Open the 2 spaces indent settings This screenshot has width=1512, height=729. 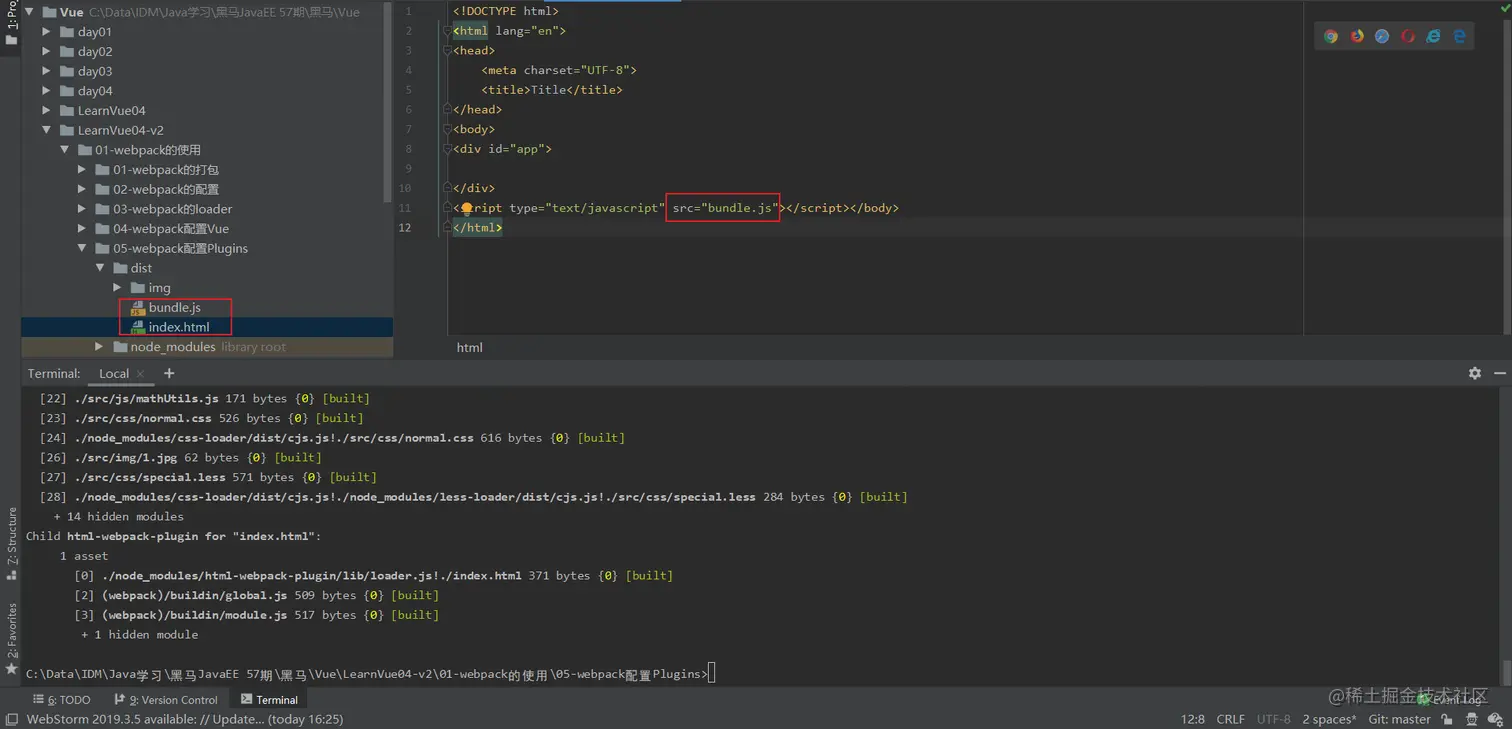click(x=1329, y=719)
